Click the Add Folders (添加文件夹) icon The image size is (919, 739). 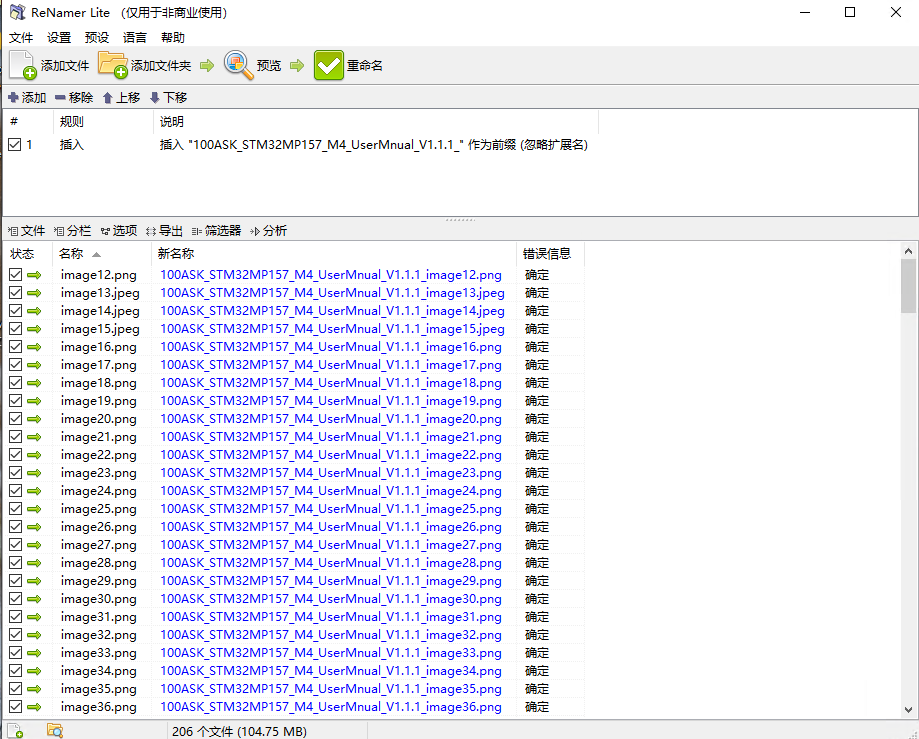(113, 65)
